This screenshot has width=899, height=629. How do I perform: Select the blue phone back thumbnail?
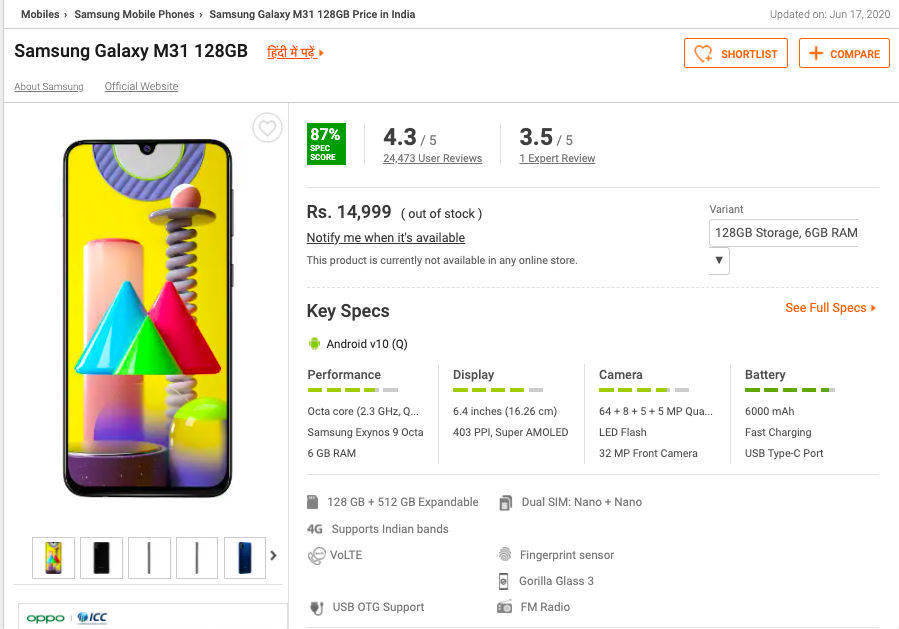click(x=245, y=557)
